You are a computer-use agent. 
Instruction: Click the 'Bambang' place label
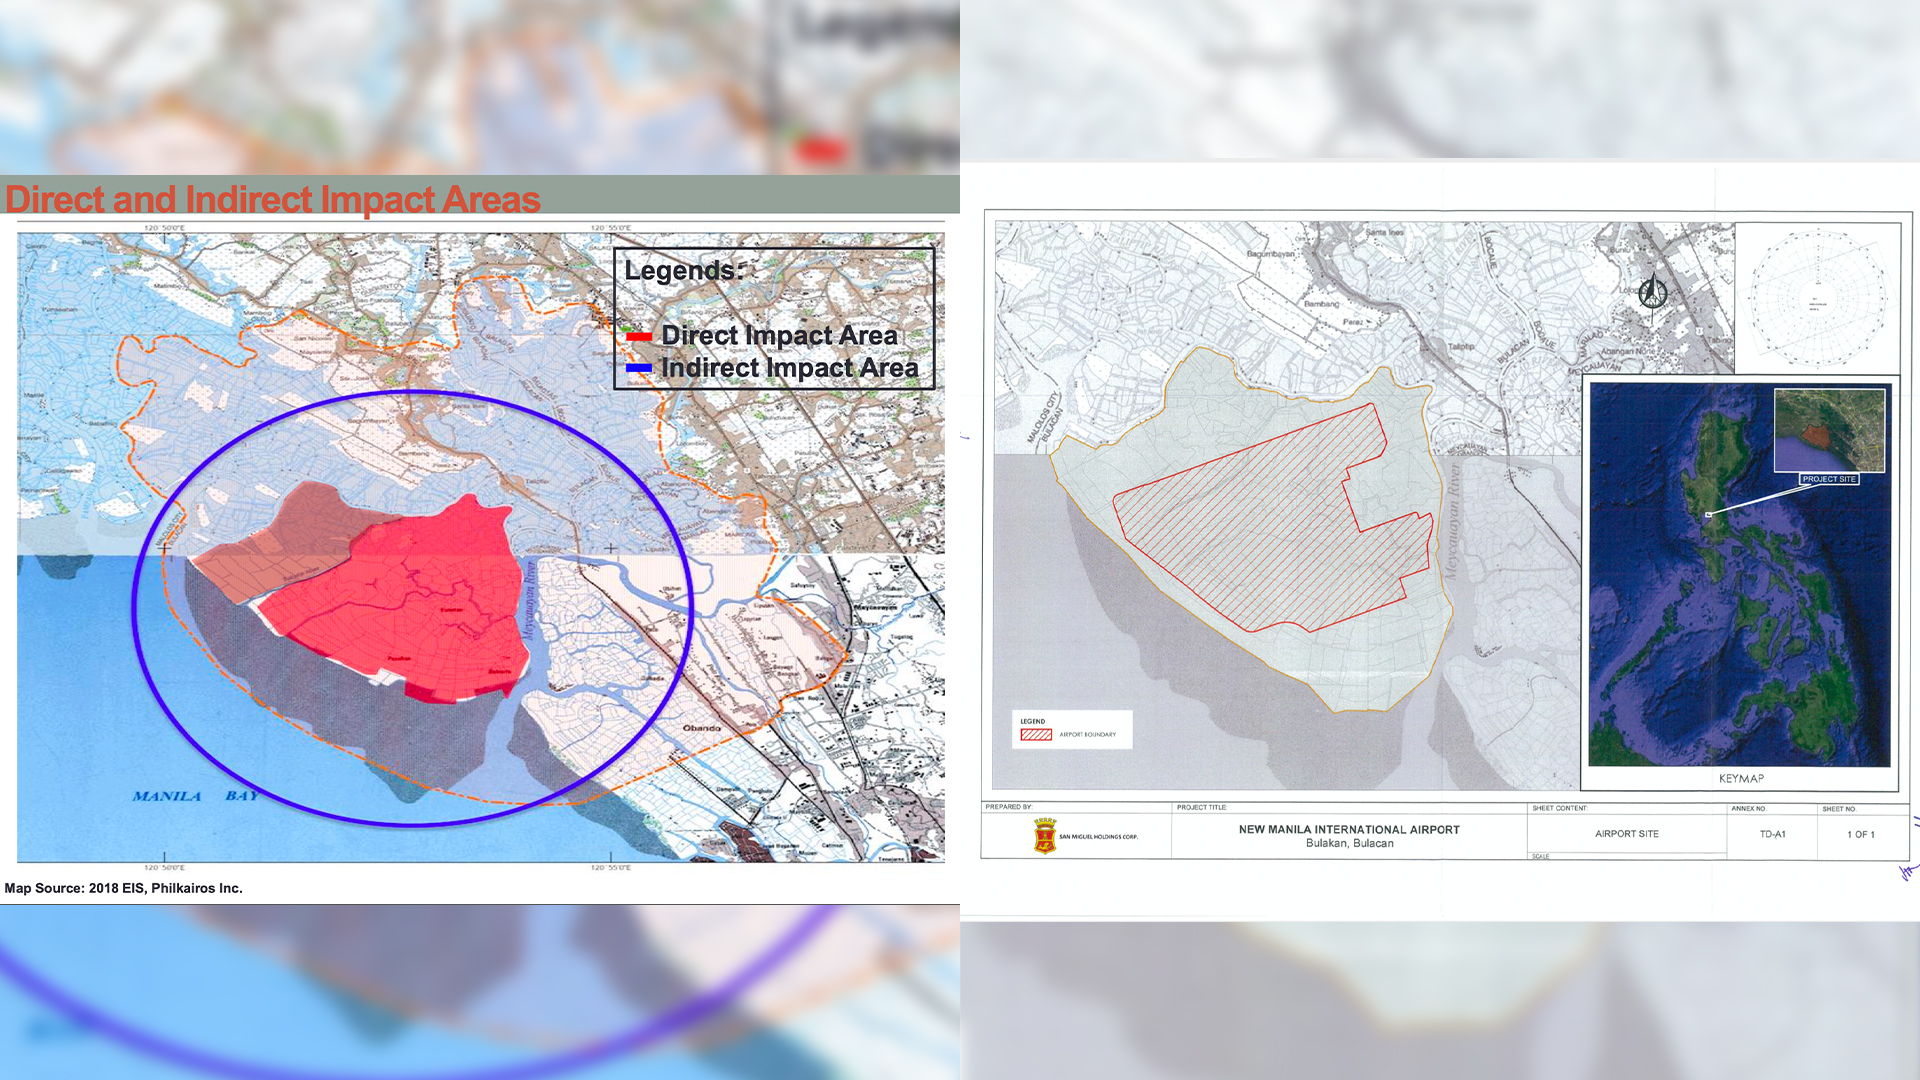pyautogui.click(x=1321, y=304)
